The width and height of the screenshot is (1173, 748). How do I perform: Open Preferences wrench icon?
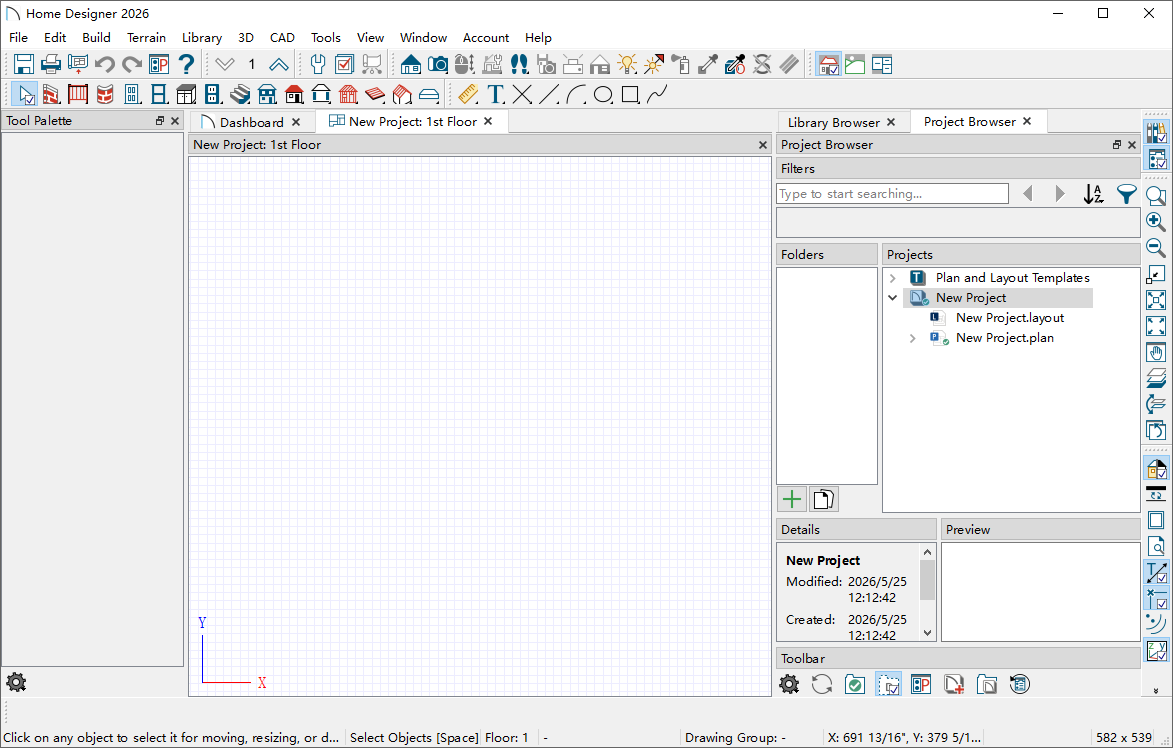click(318, 64)
